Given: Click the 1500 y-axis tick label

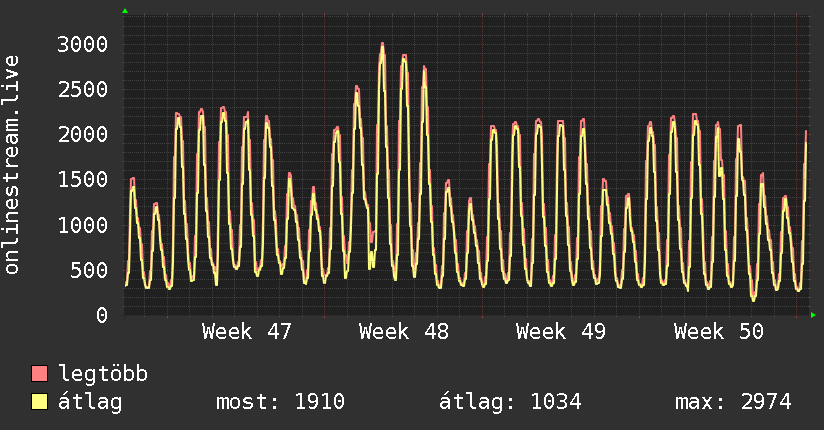Looking at the screenshot, I should point(83,180).
